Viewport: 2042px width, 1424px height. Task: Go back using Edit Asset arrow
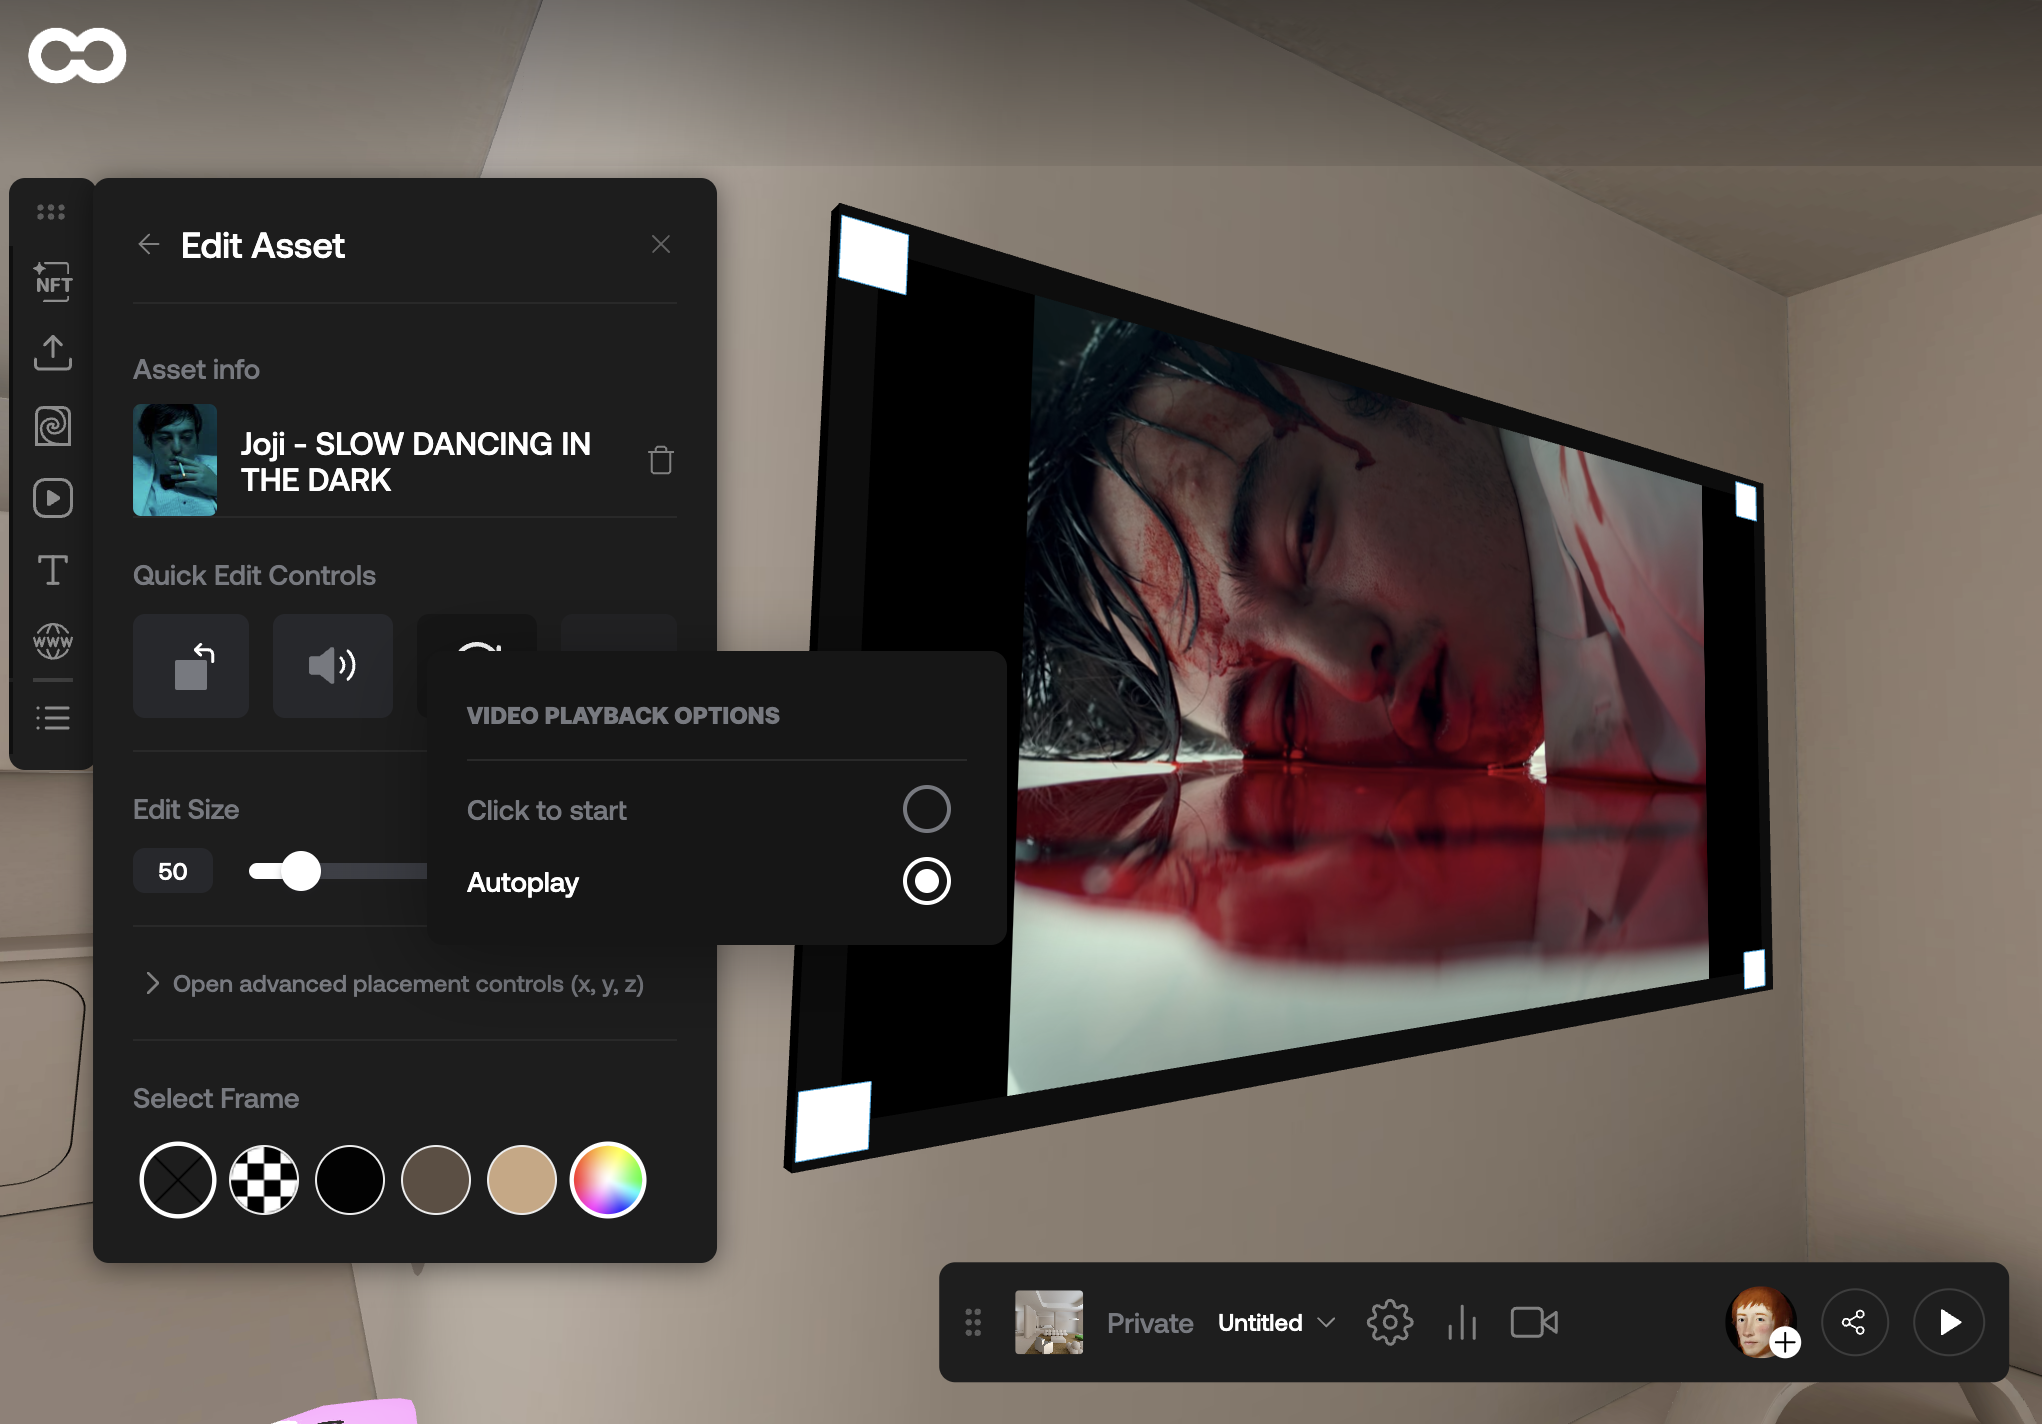tap(149, 245)
